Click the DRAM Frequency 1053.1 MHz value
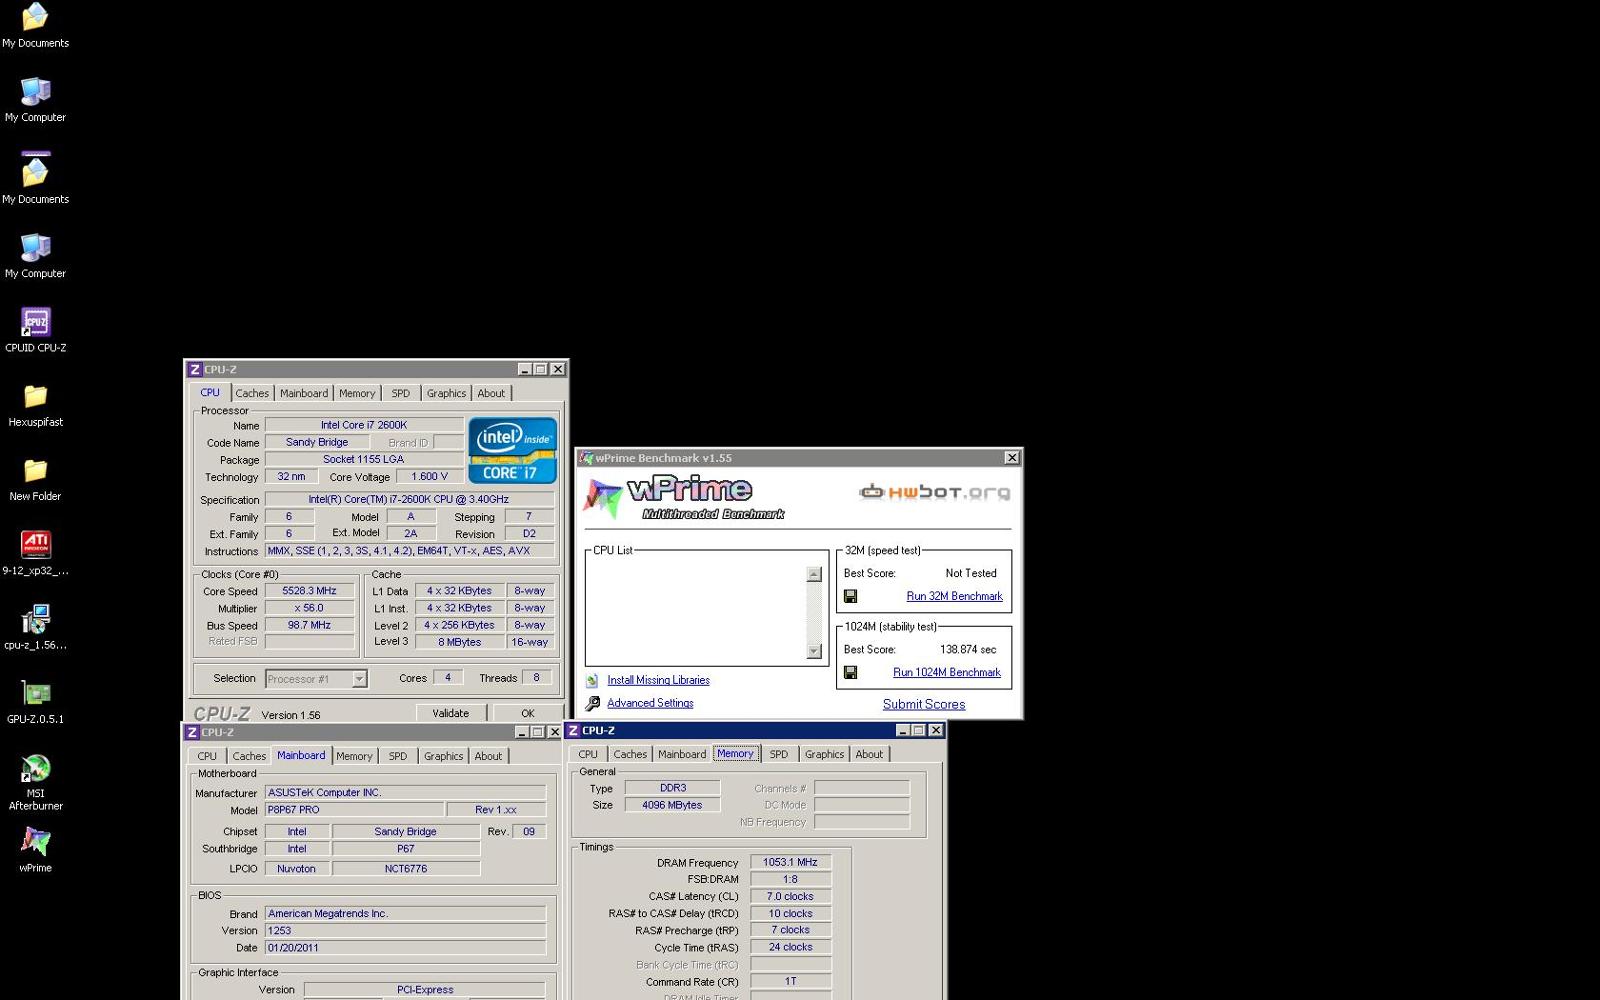The height and width of the screenshot is (1000, 1600). click(790, 862)
